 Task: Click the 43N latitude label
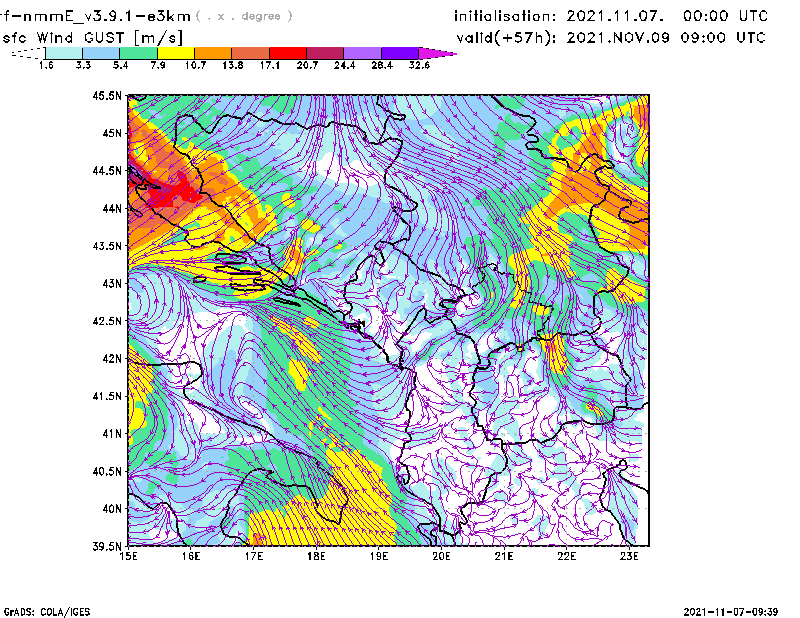112,283
